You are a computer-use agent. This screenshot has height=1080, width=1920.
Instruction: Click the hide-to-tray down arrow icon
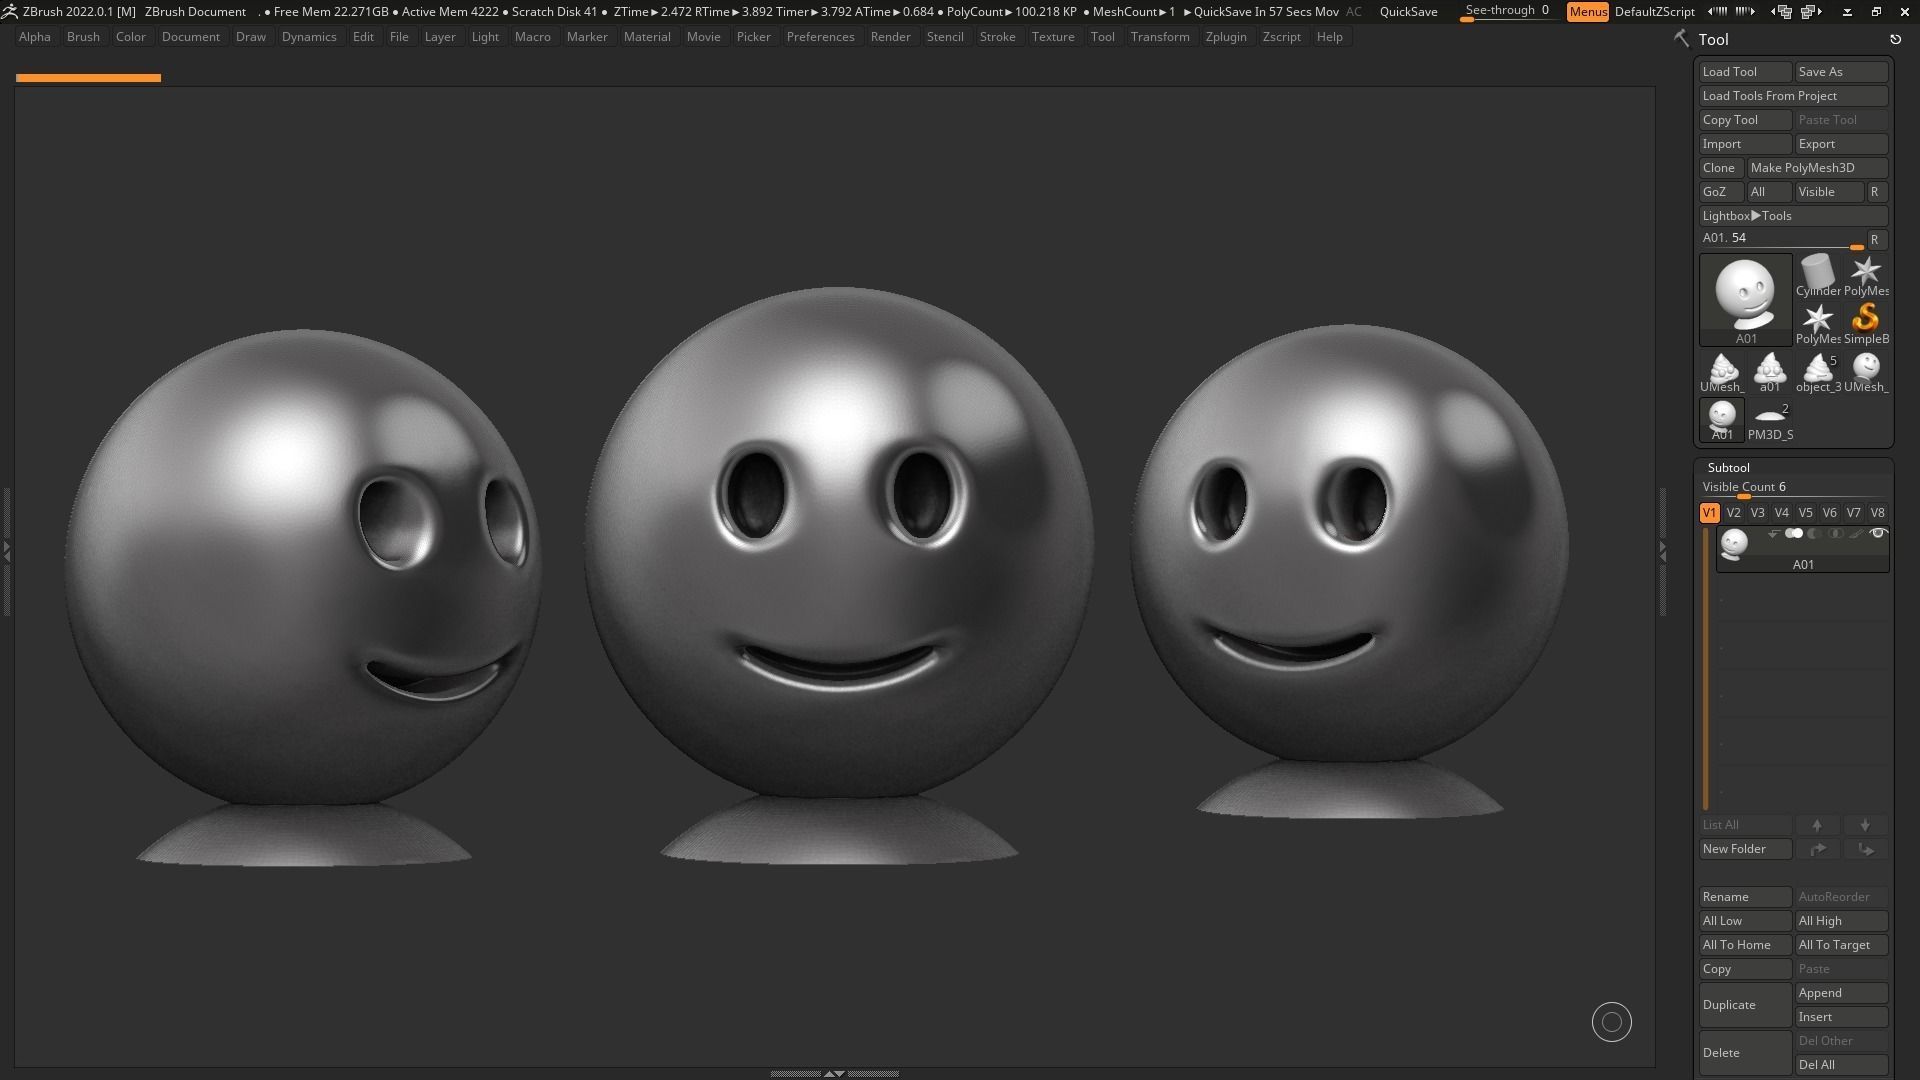tap(1847, 12)
